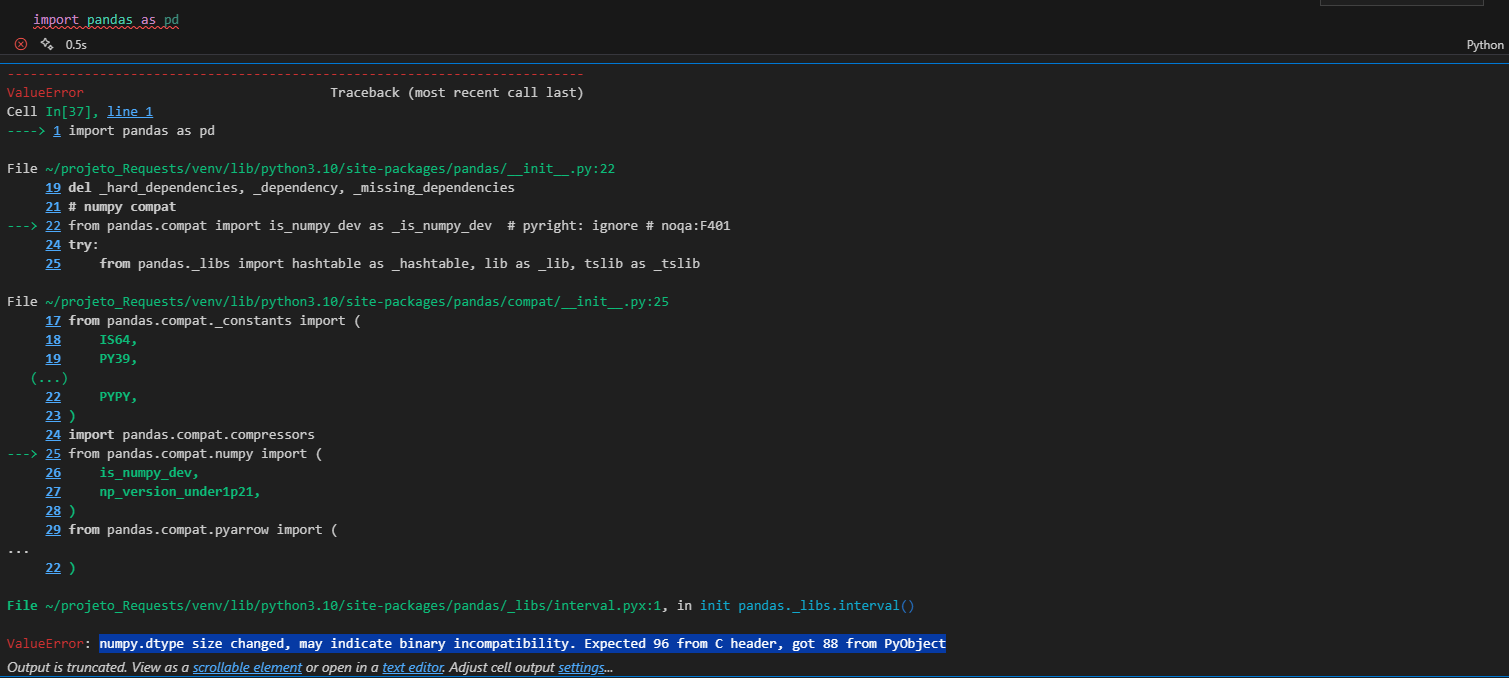This screenshot has height=678, width=1509.
Task: Open line link 26 for 'is_numpy_dev,'
Action: point(53,473)
